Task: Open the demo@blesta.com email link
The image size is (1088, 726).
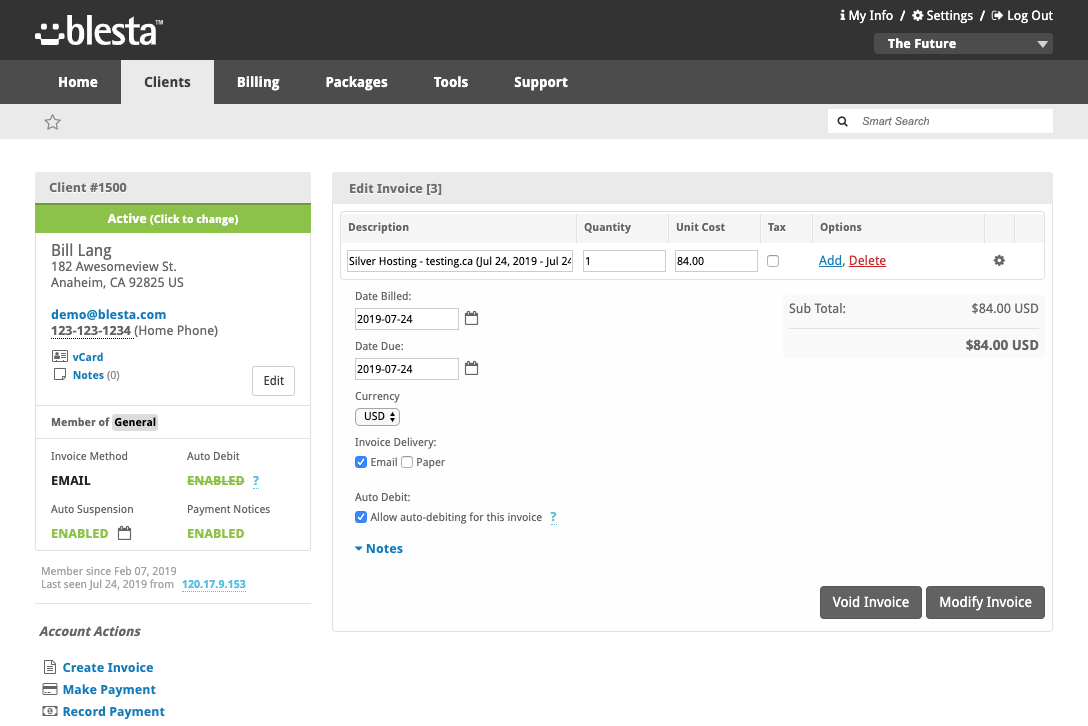Action: point(108,314)
